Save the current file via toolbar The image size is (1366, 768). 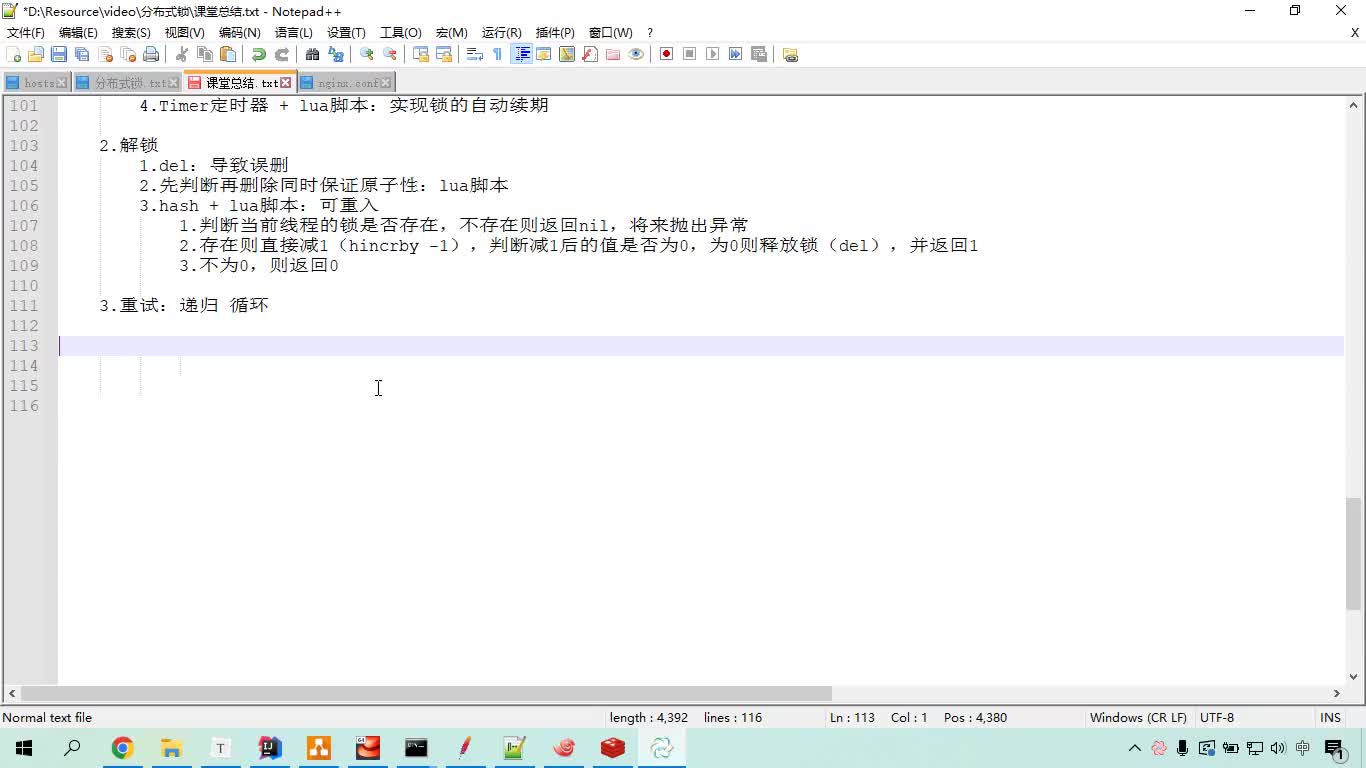(x=59, y=54)
